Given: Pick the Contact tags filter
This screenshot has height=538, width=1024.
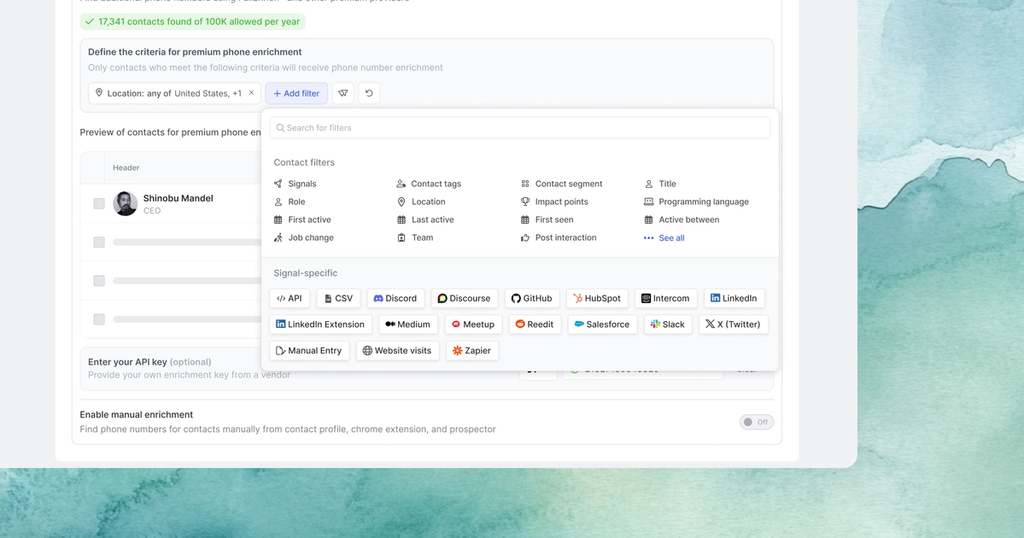Looking at the screenshot, I should [428, 184].
